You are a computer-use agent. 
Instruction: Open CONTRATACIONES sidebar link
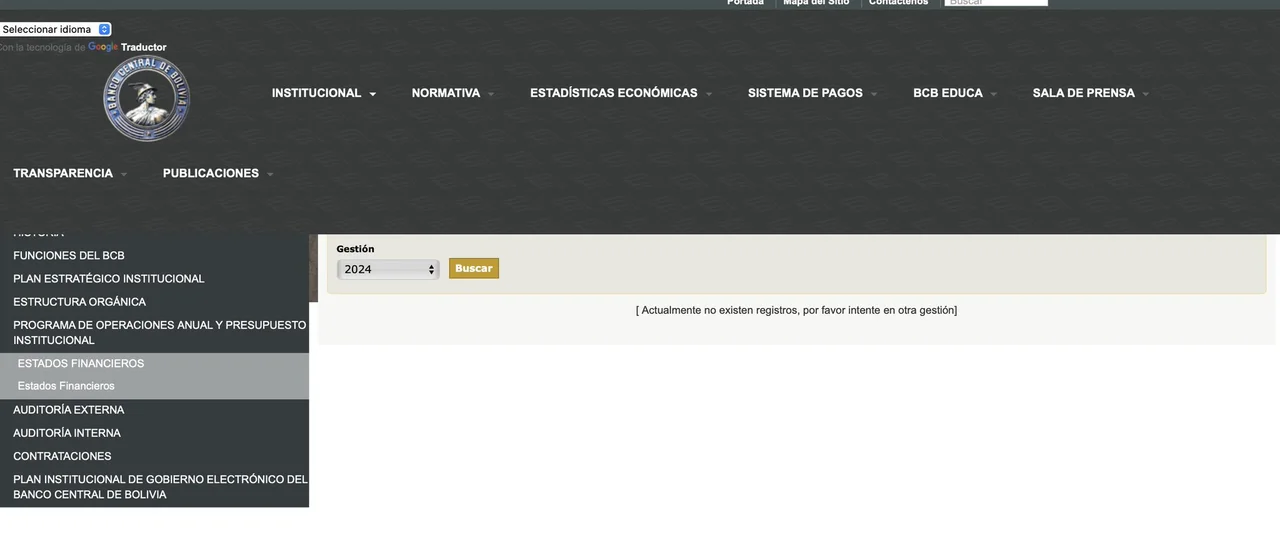[62, 456]
